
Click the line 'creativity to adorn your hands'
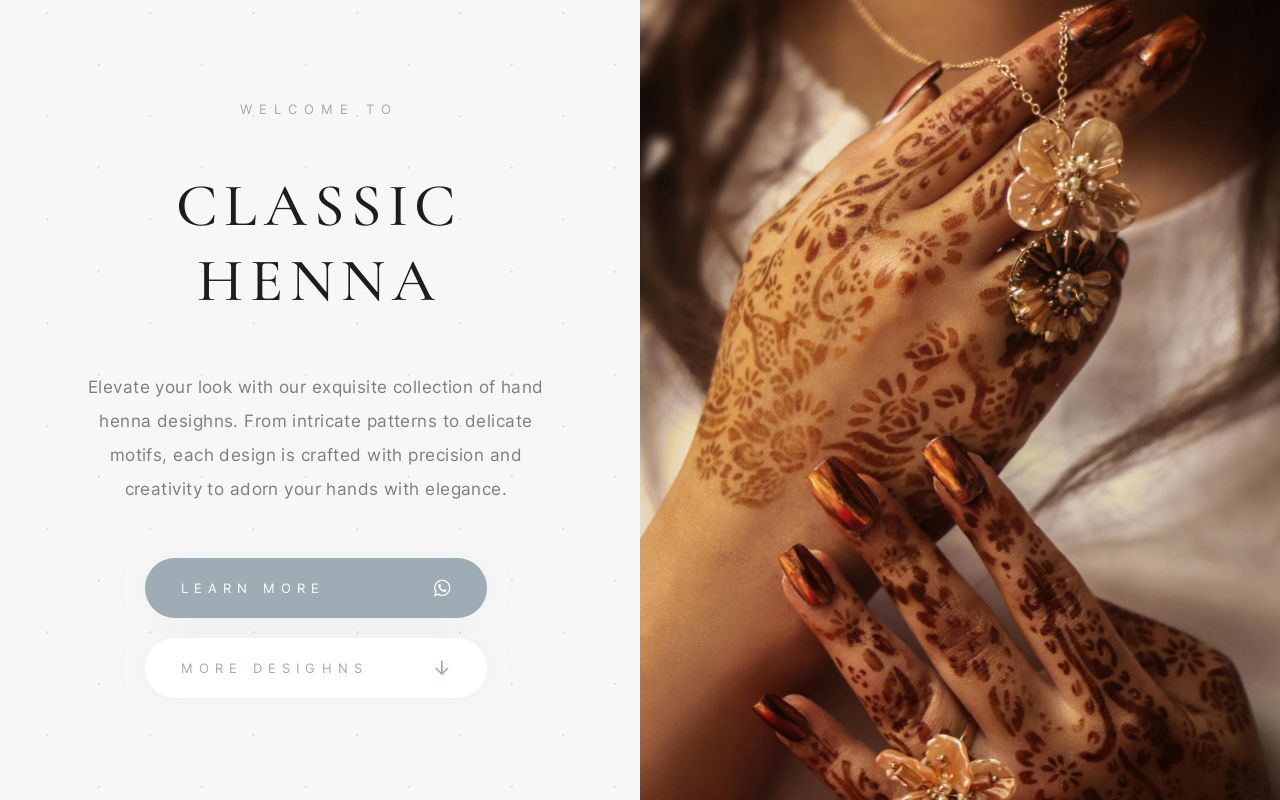click(x=315, y=489)
